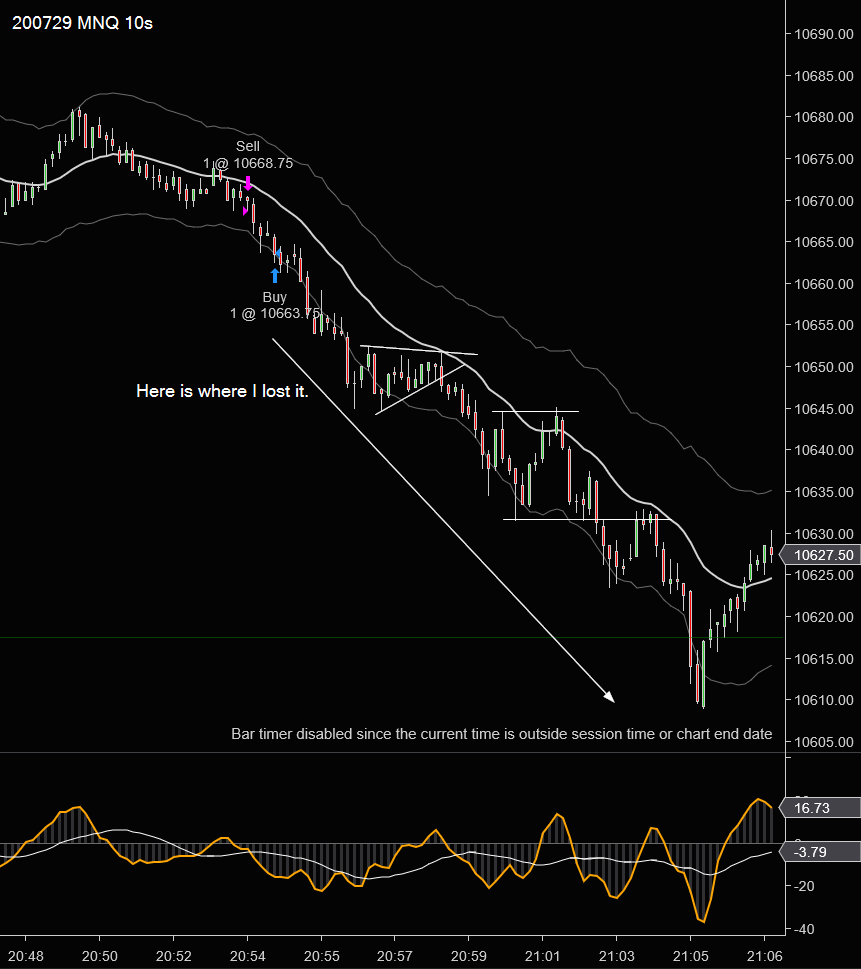Click the 10650.00 price axis label

tap(823, 367)
